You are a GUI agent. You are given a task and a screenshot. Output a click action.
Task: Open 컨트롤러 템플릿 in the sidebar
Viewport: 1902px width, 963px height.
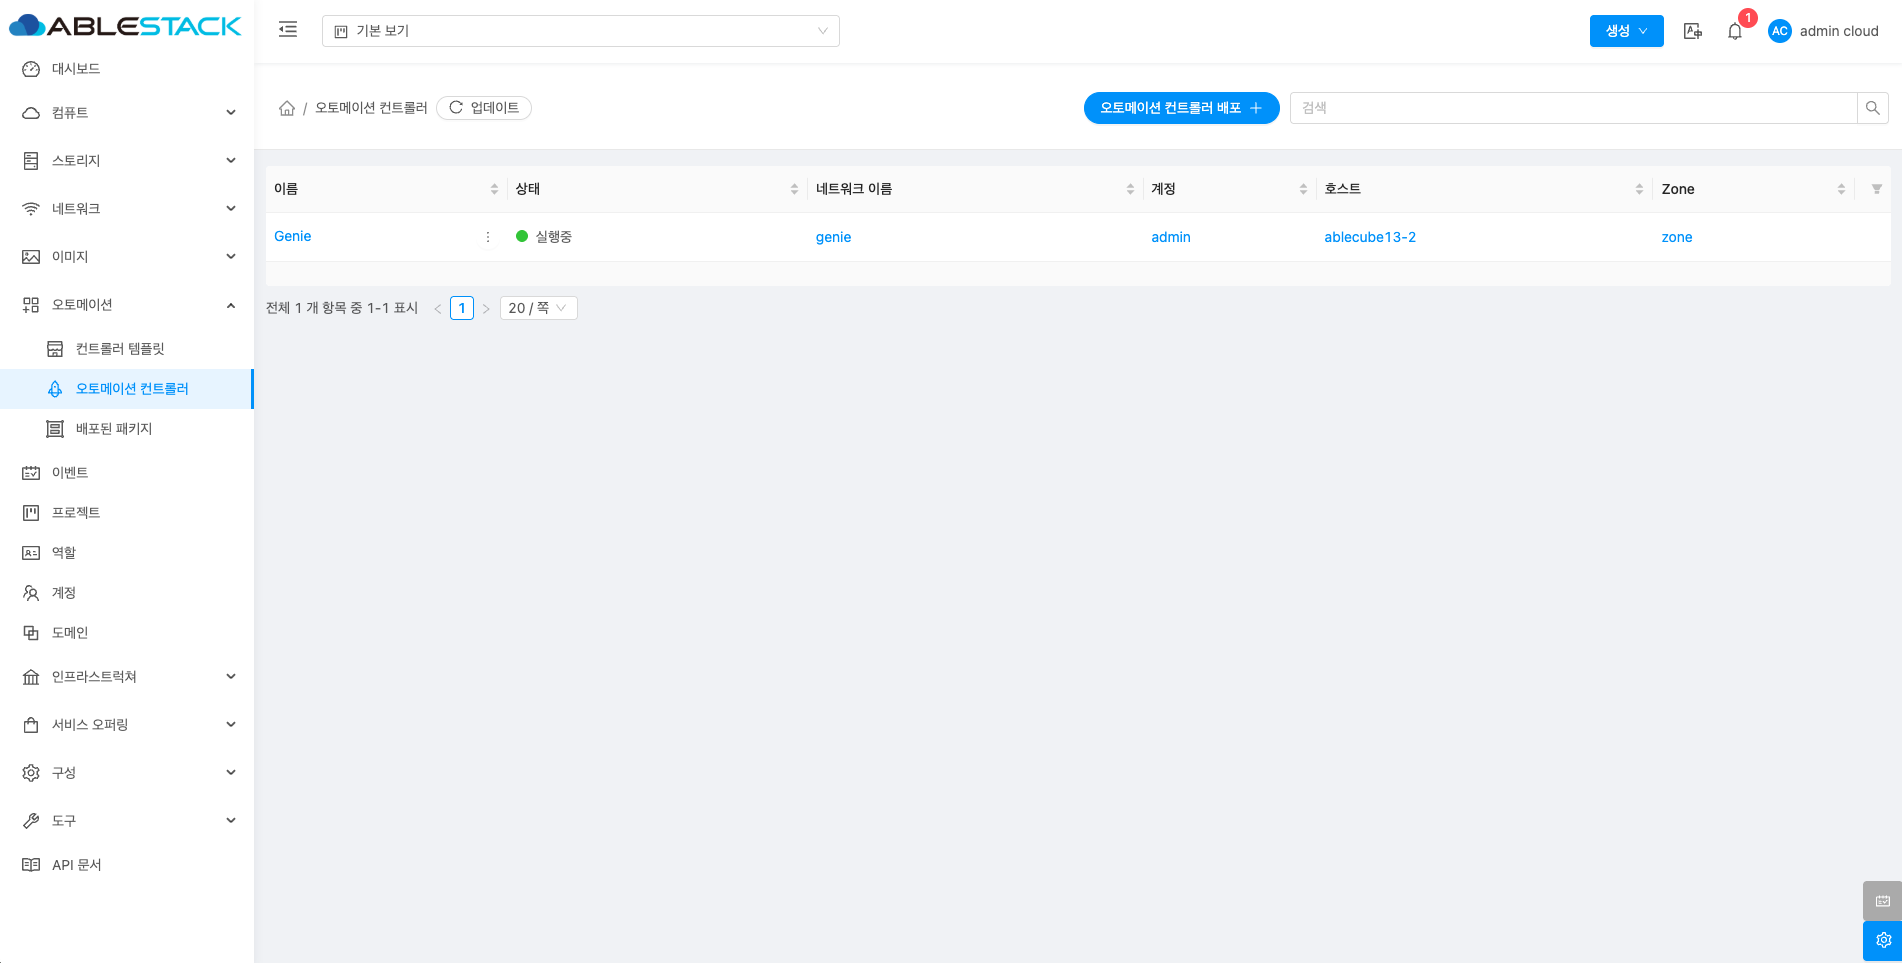tap(120, 349)
